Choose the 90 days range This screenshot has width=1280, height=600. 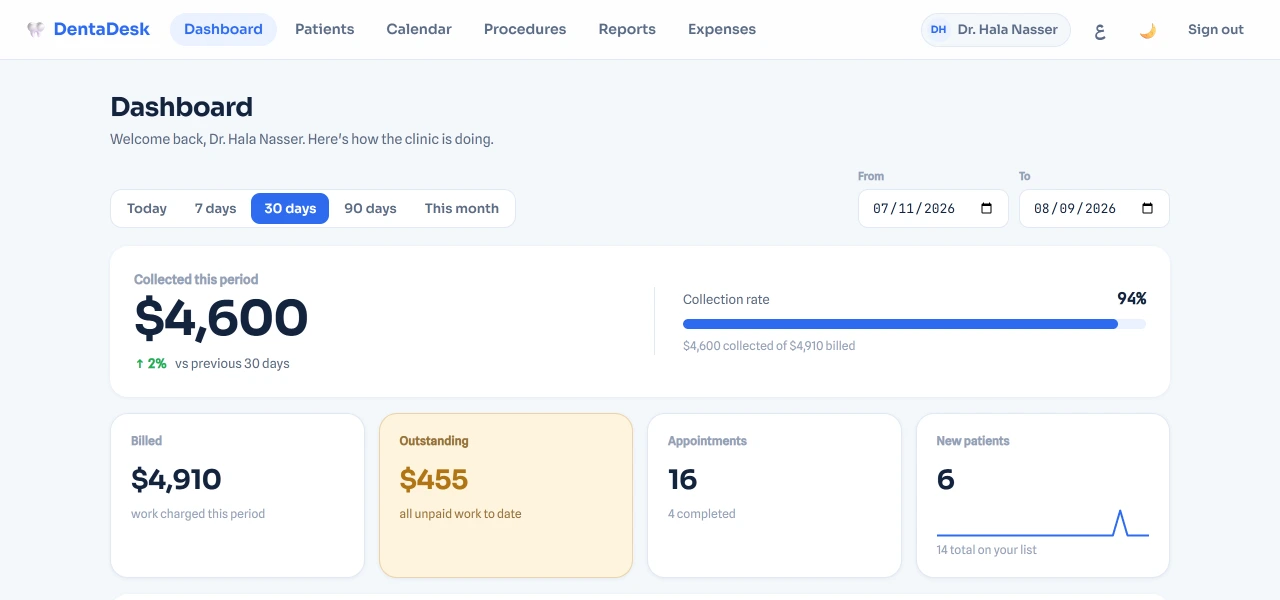click(x=370, y=208)
